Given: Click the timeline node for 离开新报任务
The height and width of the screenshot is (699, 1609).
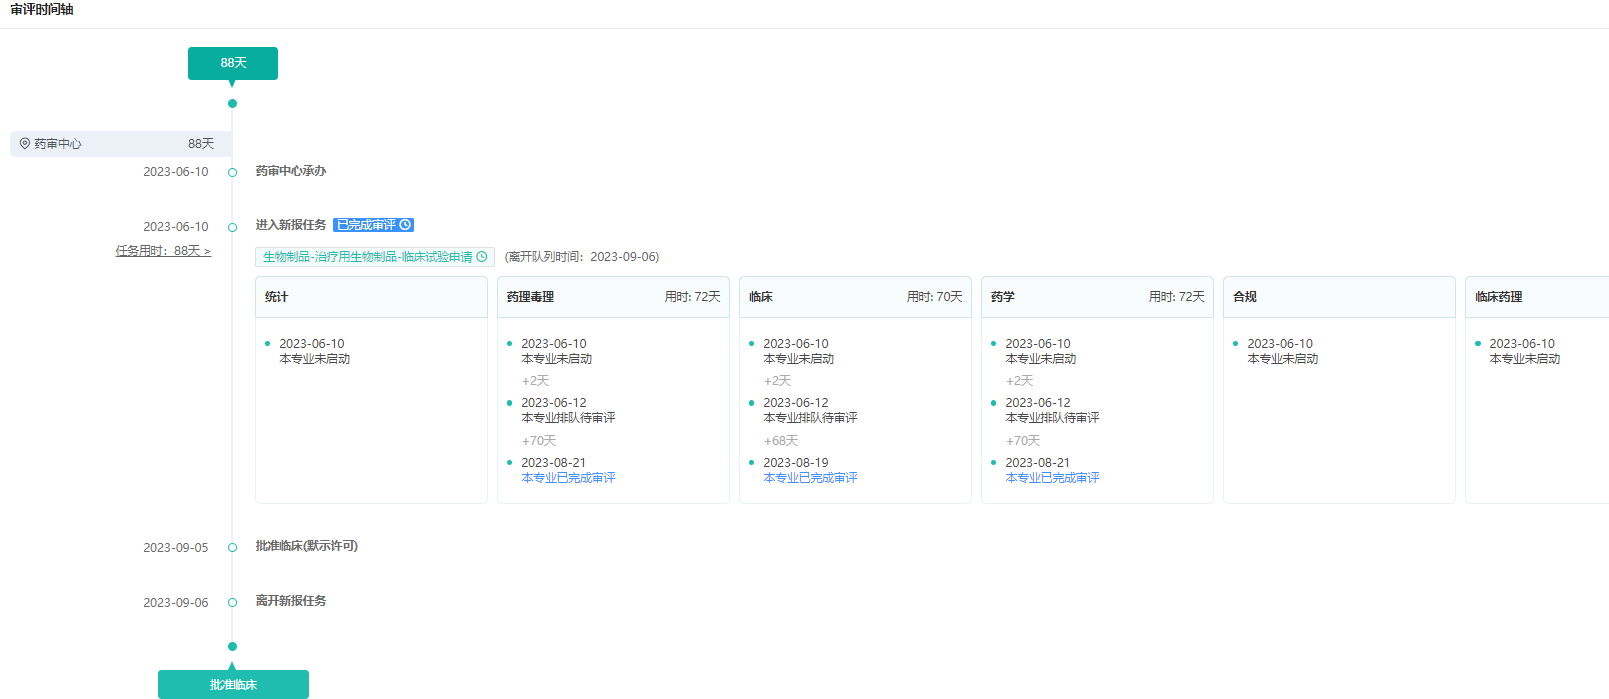Looking at the screenshot, I should coord(232,602).
